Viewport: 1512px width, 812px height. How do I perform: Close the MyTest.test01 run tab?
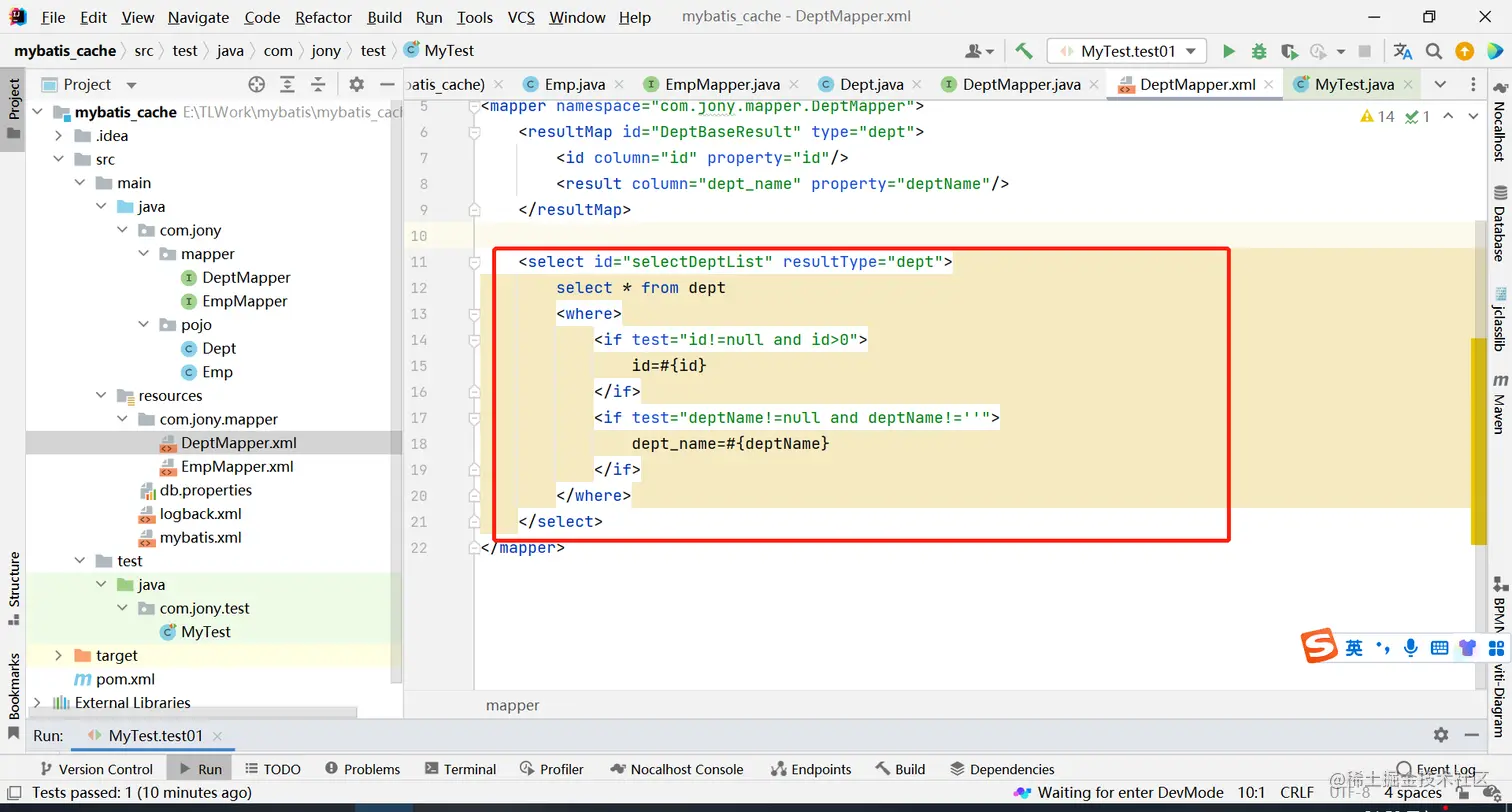pyautogui.click(x=217, y=736)
